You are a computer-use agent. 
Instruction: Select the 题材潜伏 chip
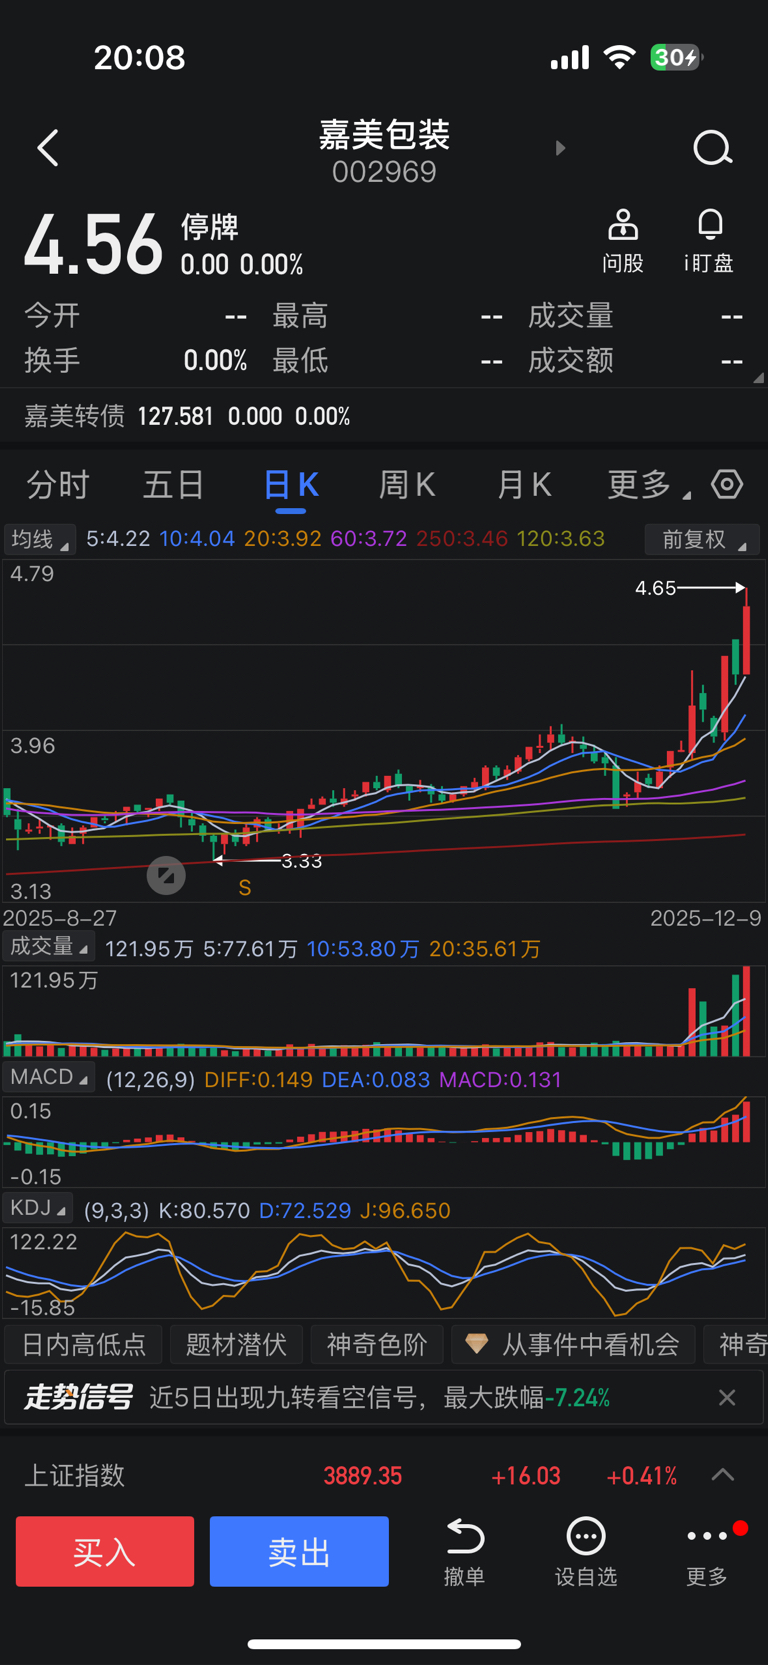[236, 1344]
